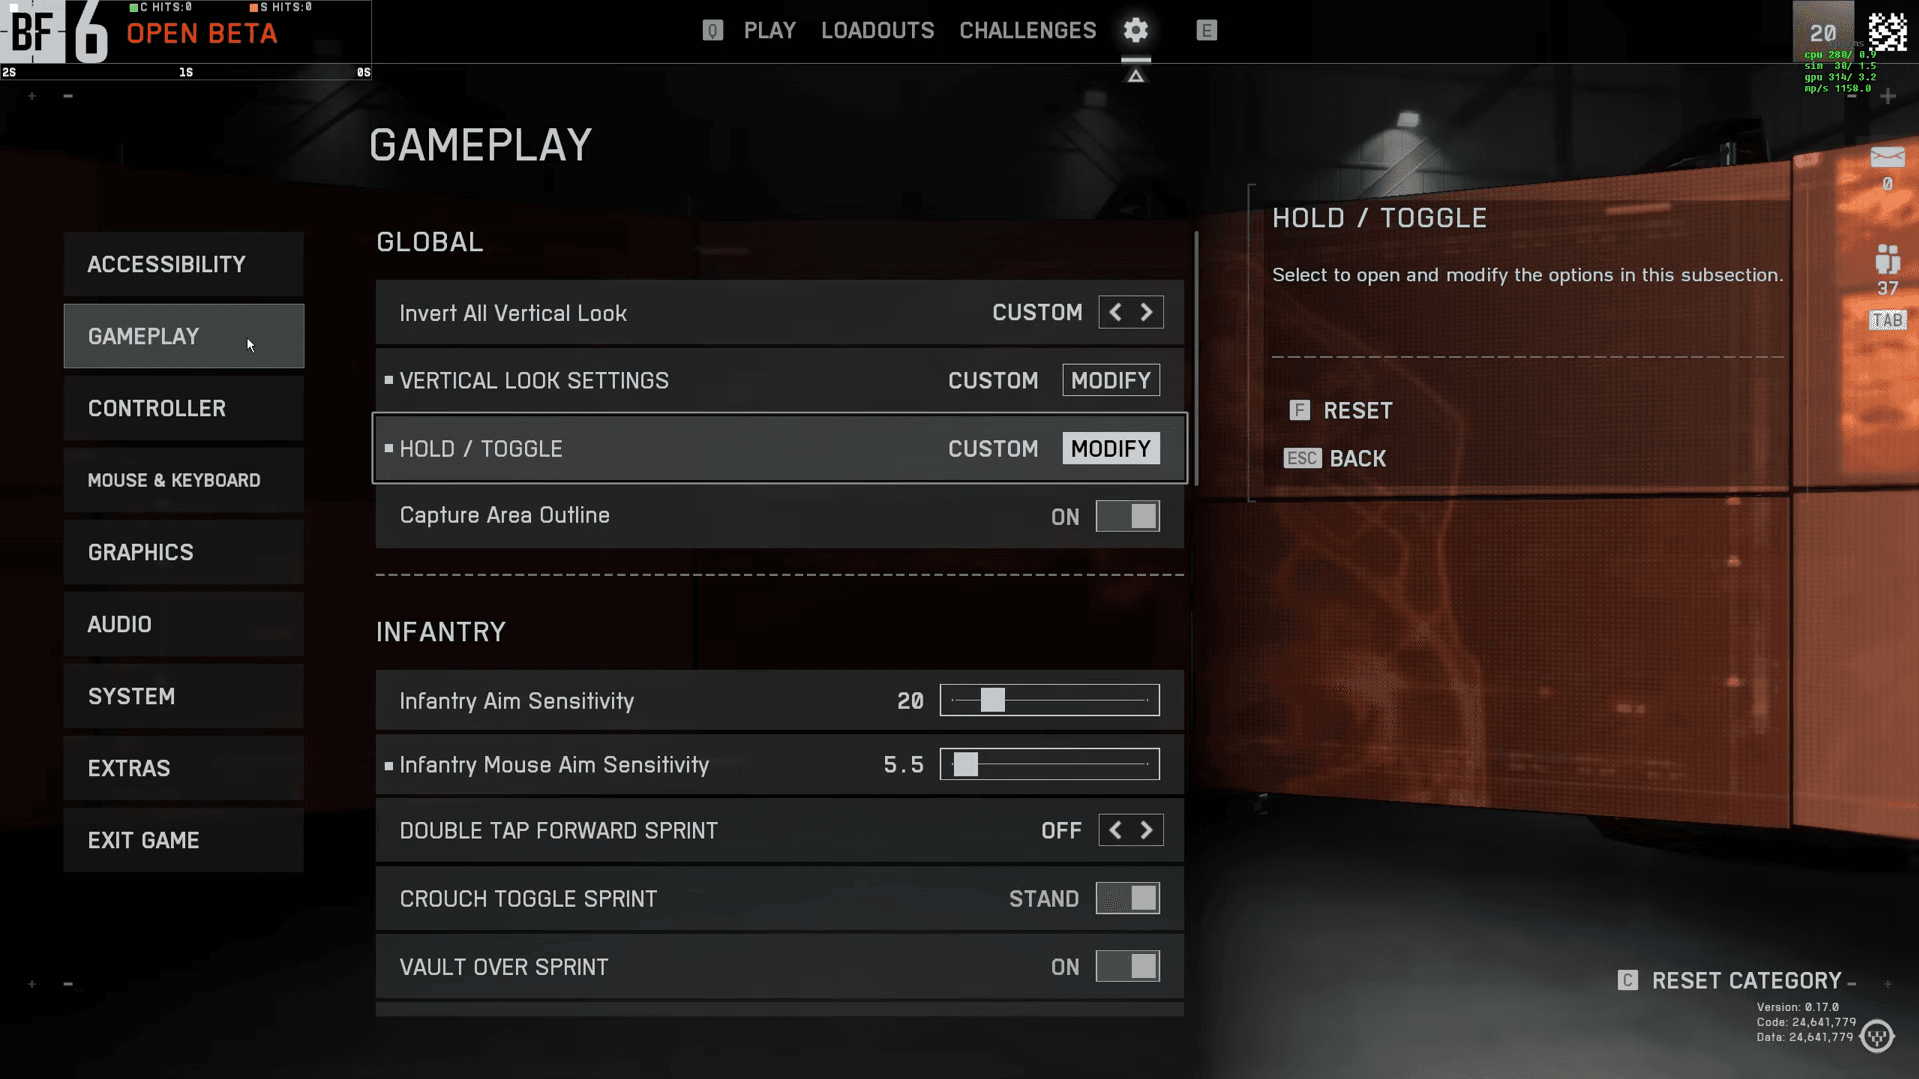
Task: Click the mail envelope icon
Action: pyautogui.click(x=1887, y=157)
